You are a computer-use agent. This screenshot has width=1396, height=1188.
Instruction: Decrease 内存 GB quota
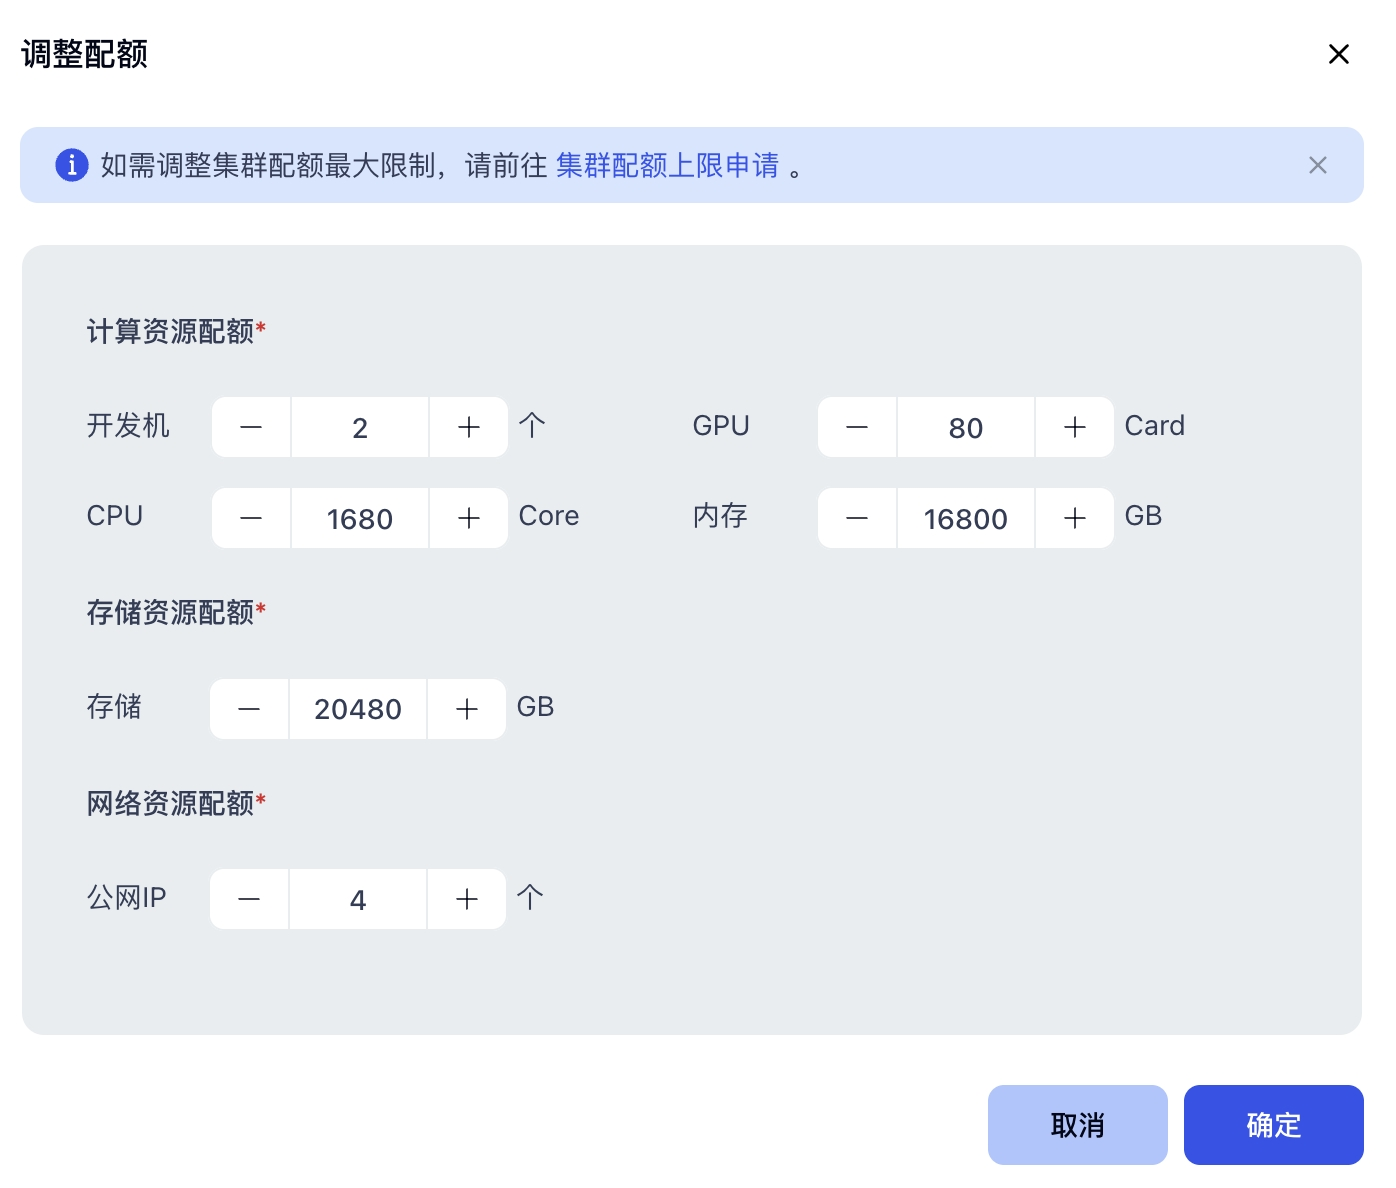857,518
